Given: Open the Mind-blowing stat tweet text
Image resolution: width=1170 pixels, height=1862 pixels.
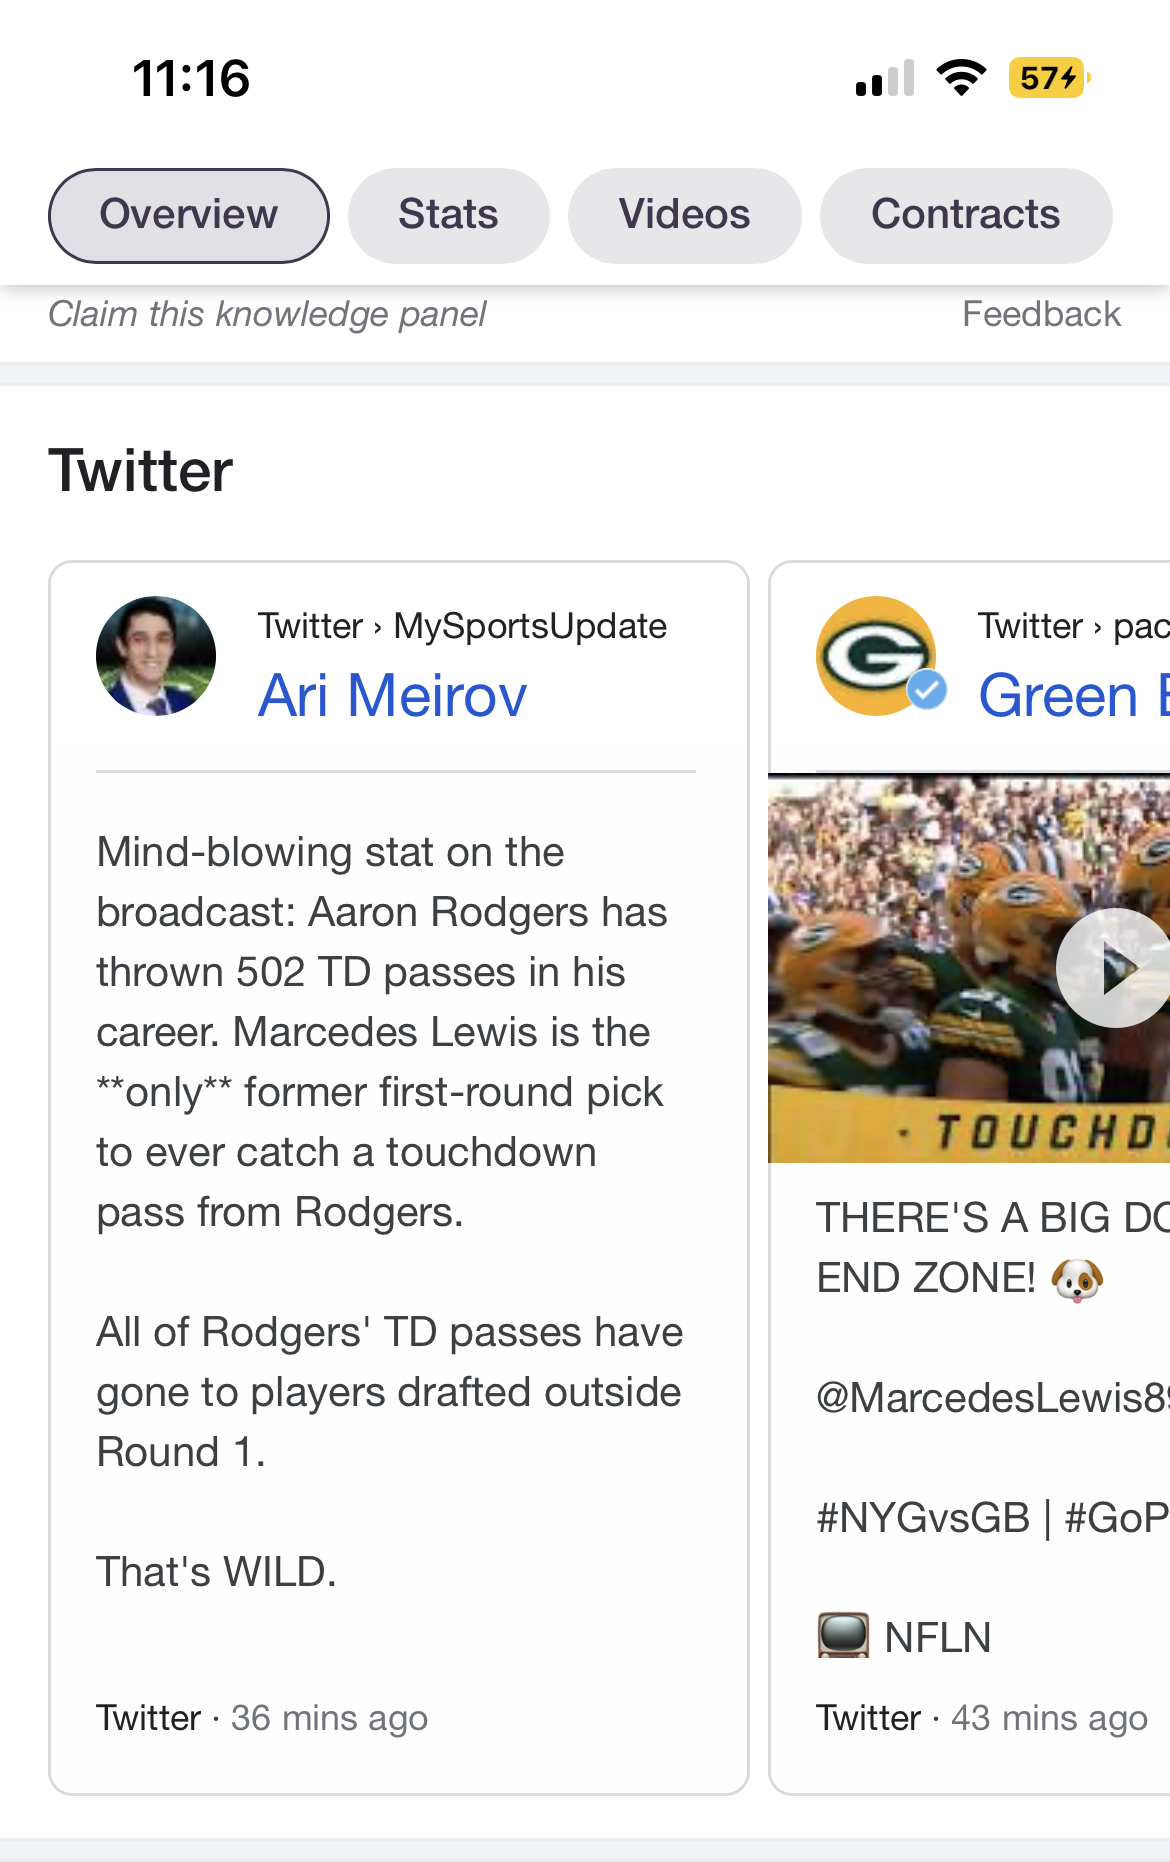Looking at the screenshot, I should [380, 1032].
